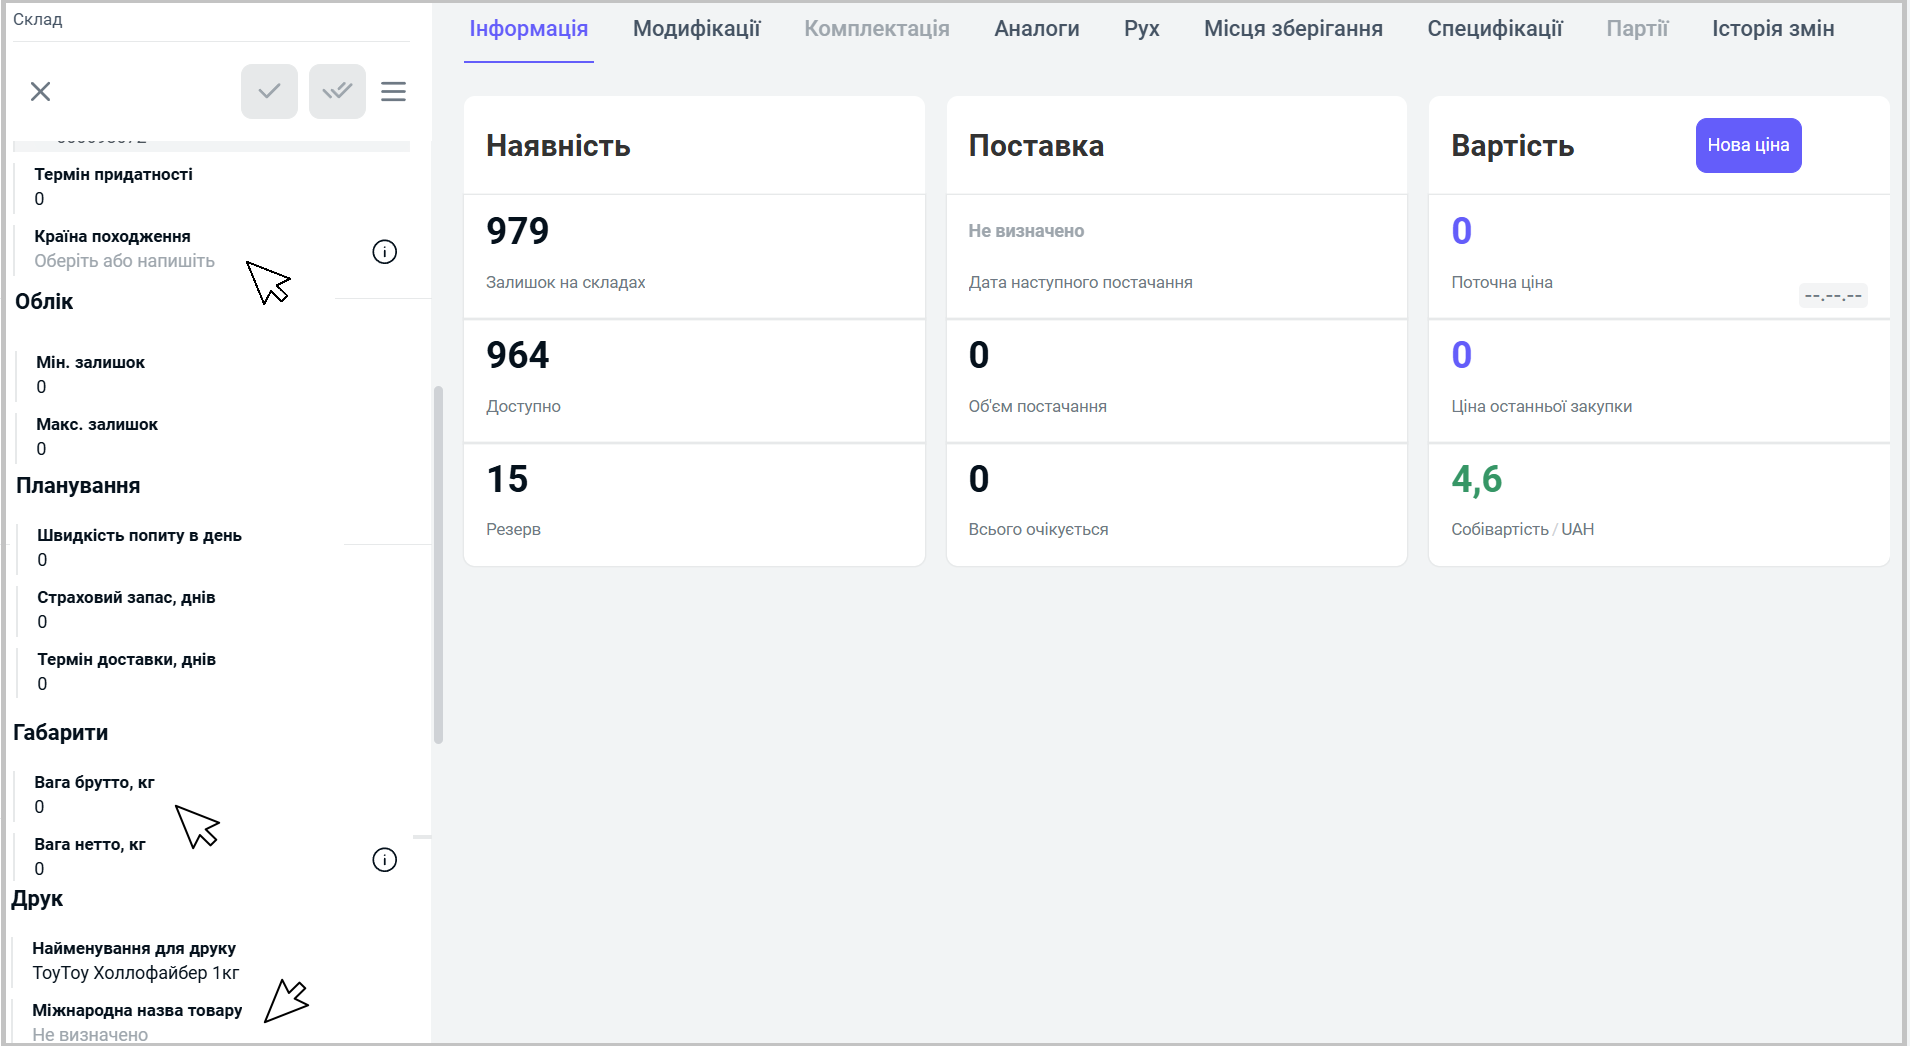
Task: Click the double checkmark save-and-close button
Action: click(x=337, y=92)
